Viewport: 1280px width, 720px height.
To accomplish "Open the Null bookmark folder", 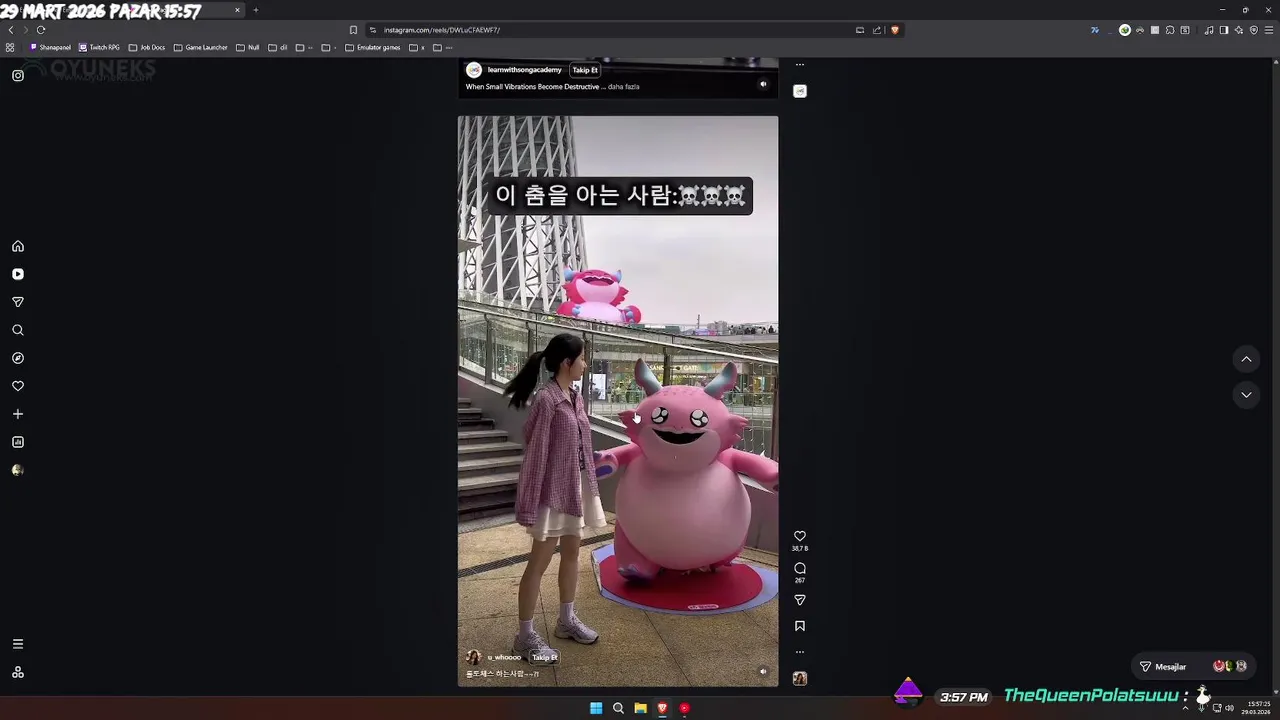I will [248, 47].
